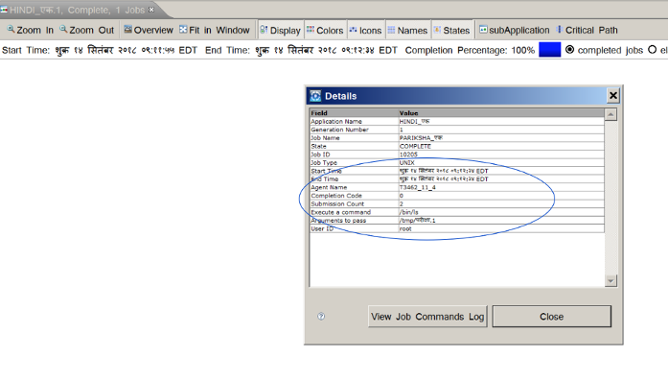The height and width of the screenshot is (380, 668).
Task: Switch to the Colors tab
Action: coord(325,30)
